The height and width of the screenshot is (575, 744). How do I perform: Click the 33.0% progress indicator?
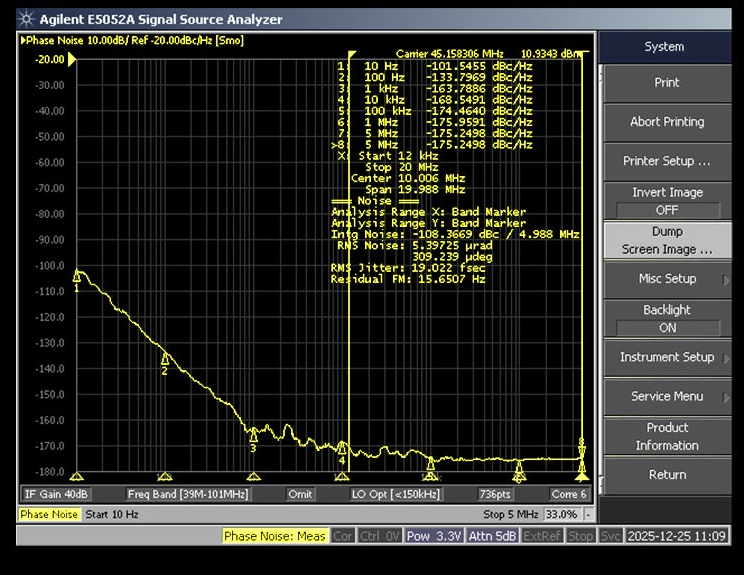(x=562, y=515)
